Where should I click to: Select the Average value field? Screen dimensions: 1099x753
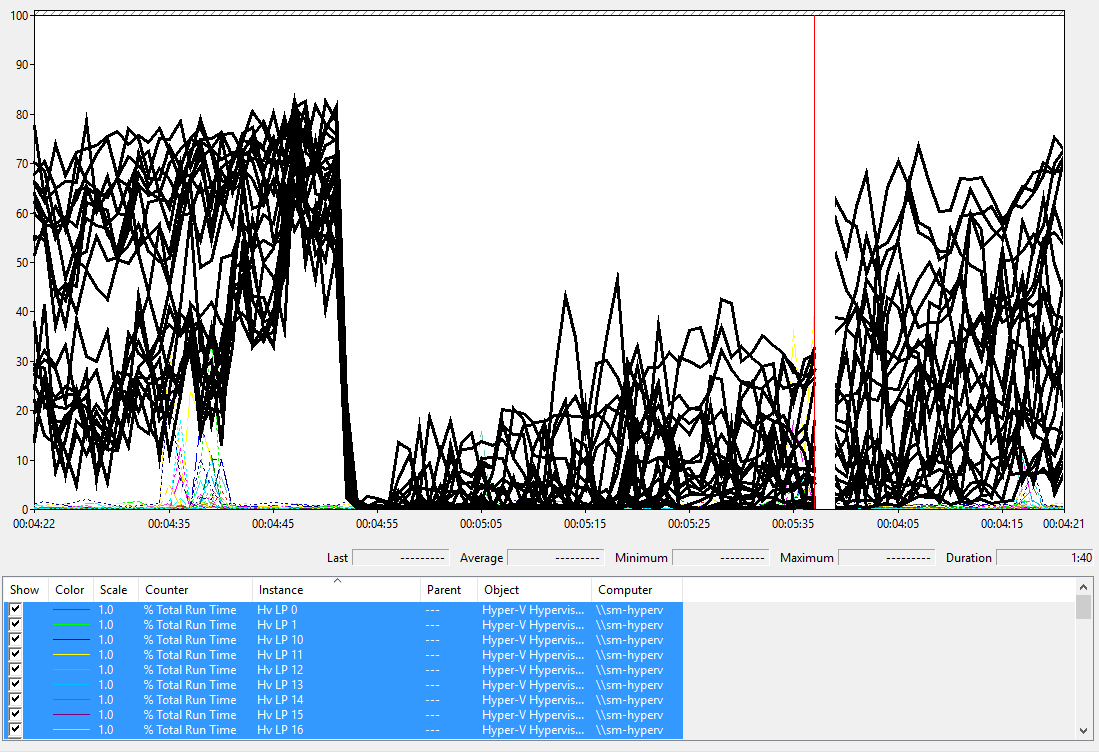[555, 558]
